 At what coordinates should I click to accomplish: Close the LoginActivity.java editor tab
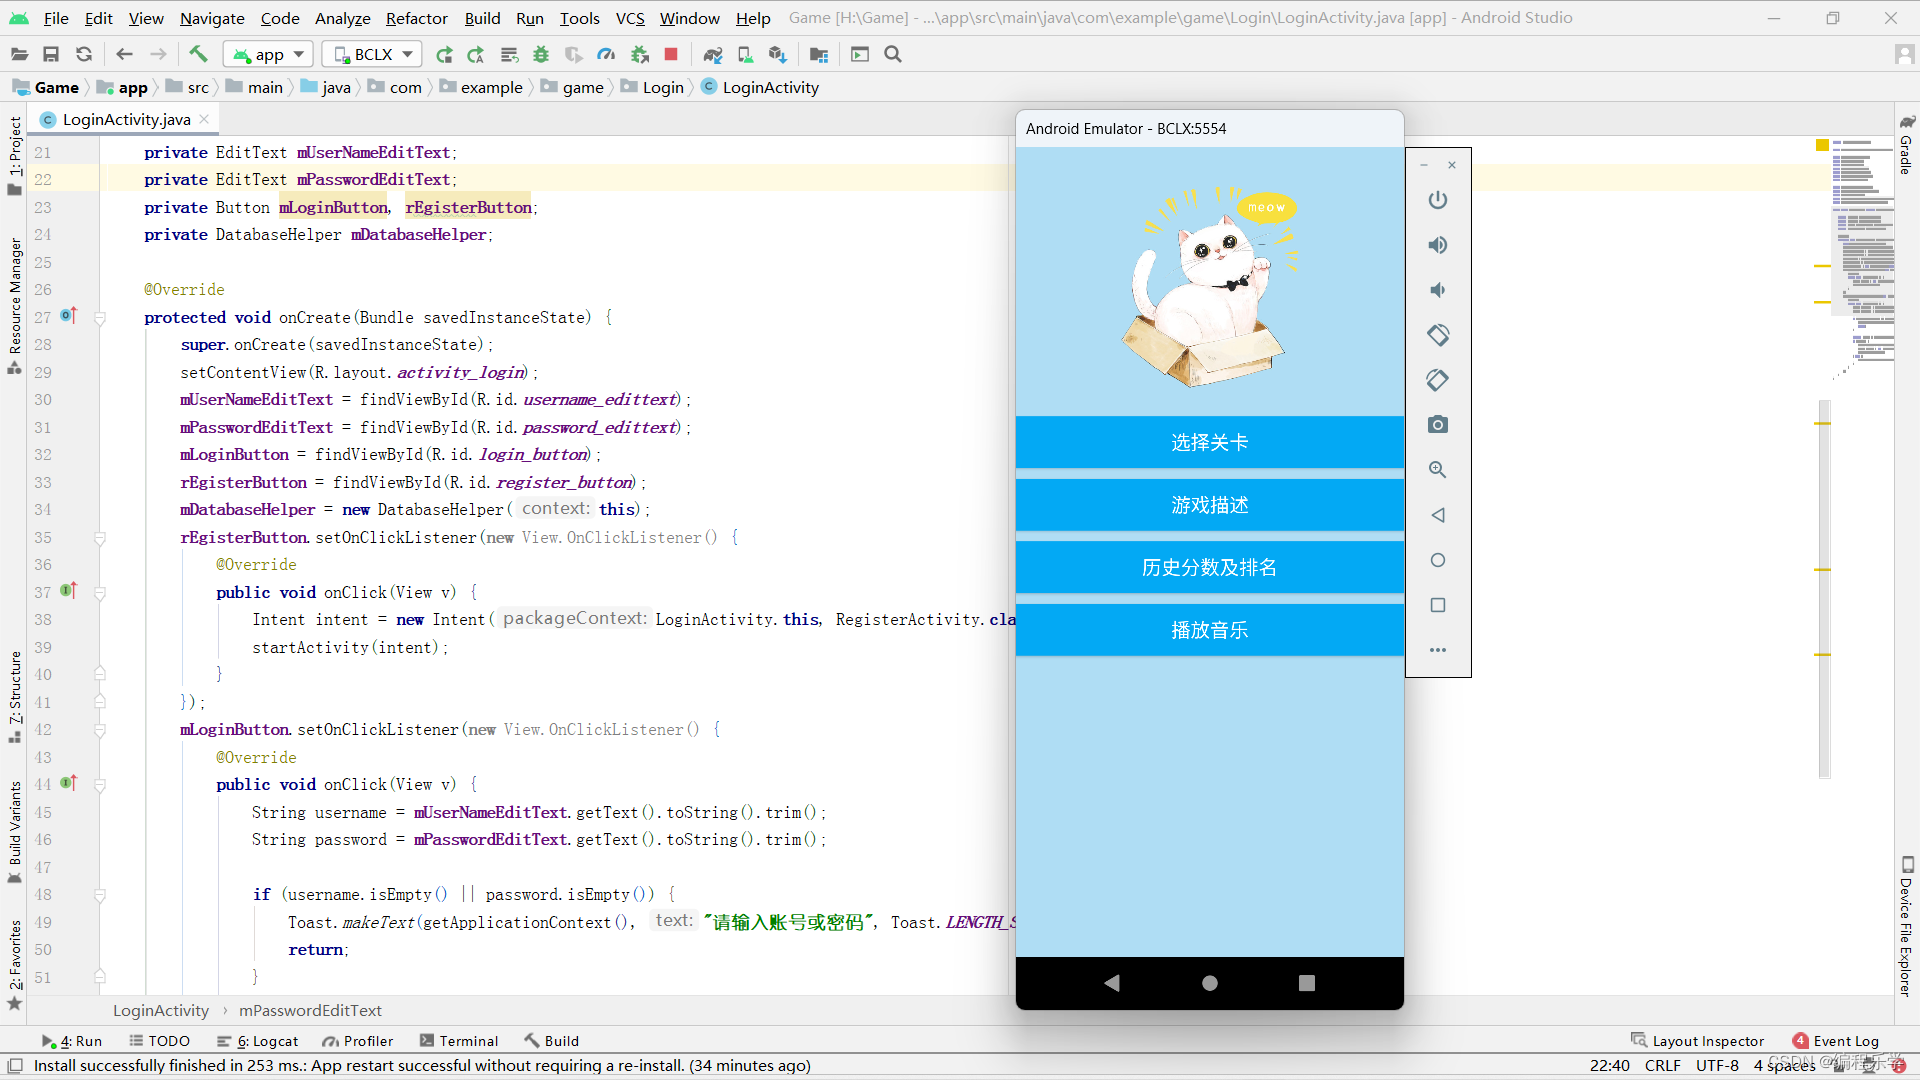[204, 119]
